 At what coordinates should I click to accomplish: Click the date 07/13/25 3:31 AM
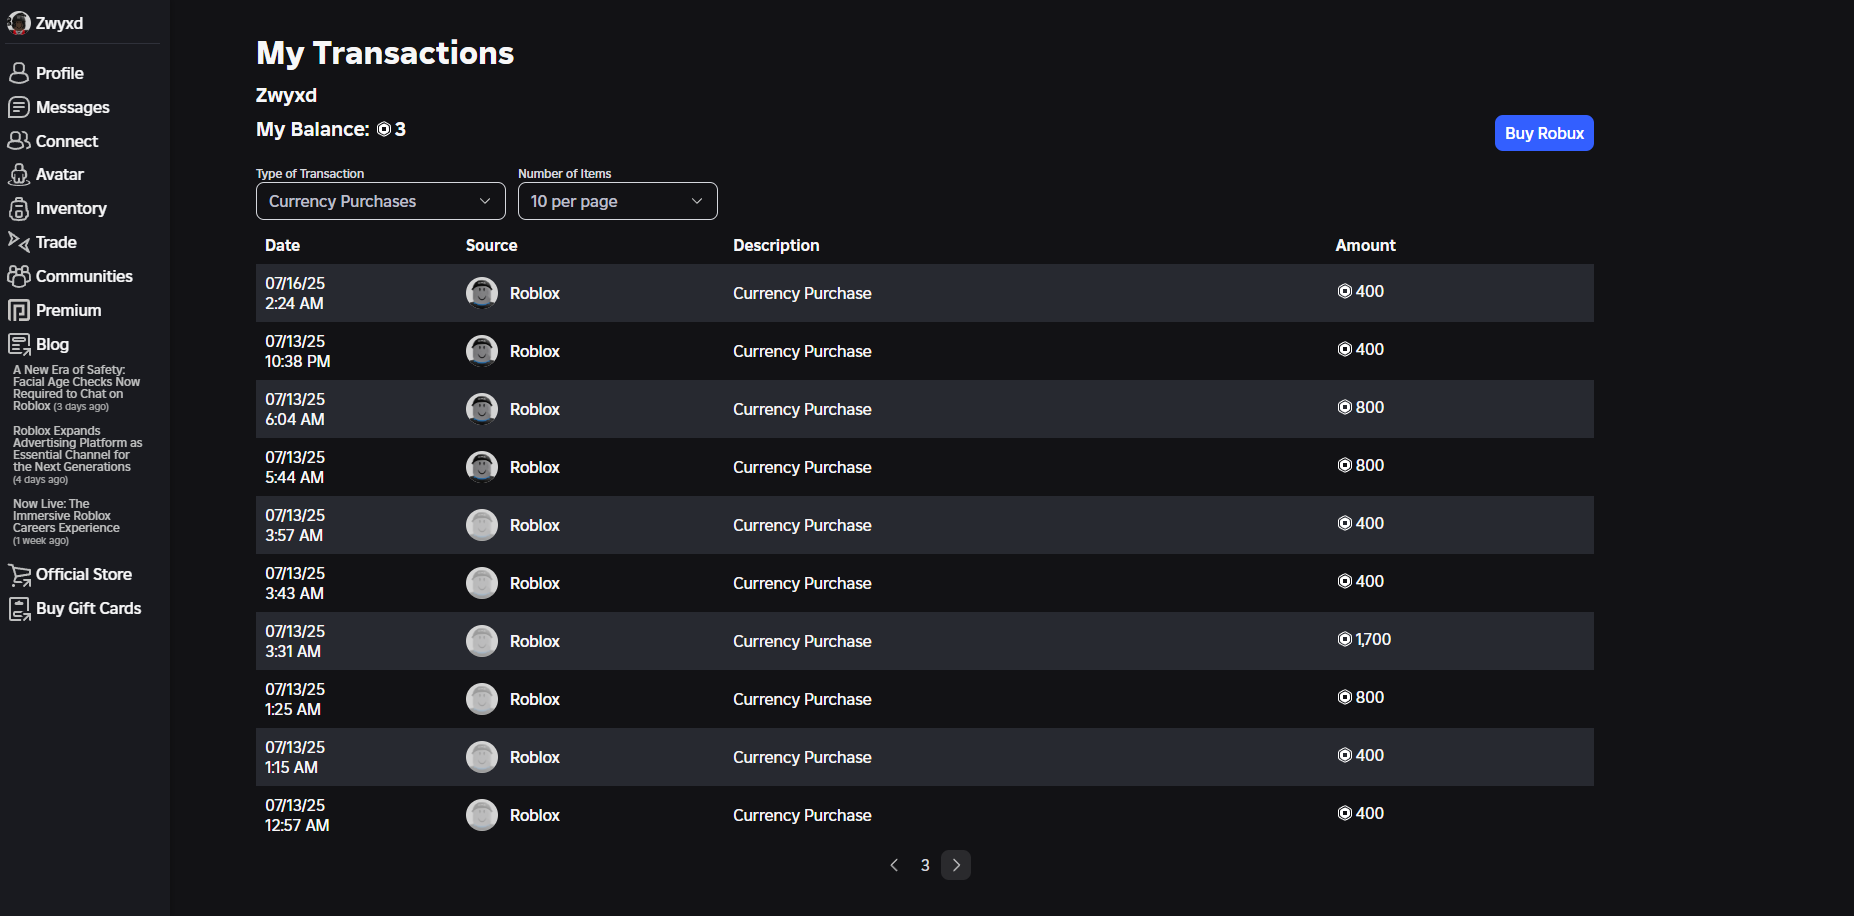pyautogui.click(x=295, y=641)
